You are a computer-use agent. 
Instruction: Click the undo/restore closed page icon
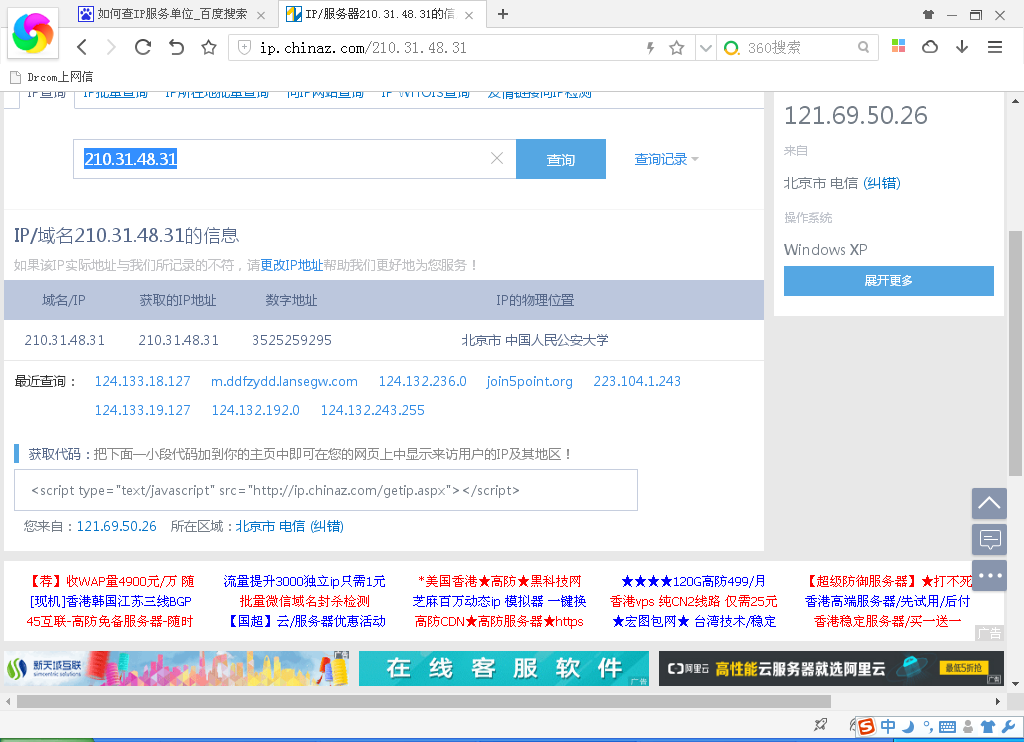(x=176, y=47)
